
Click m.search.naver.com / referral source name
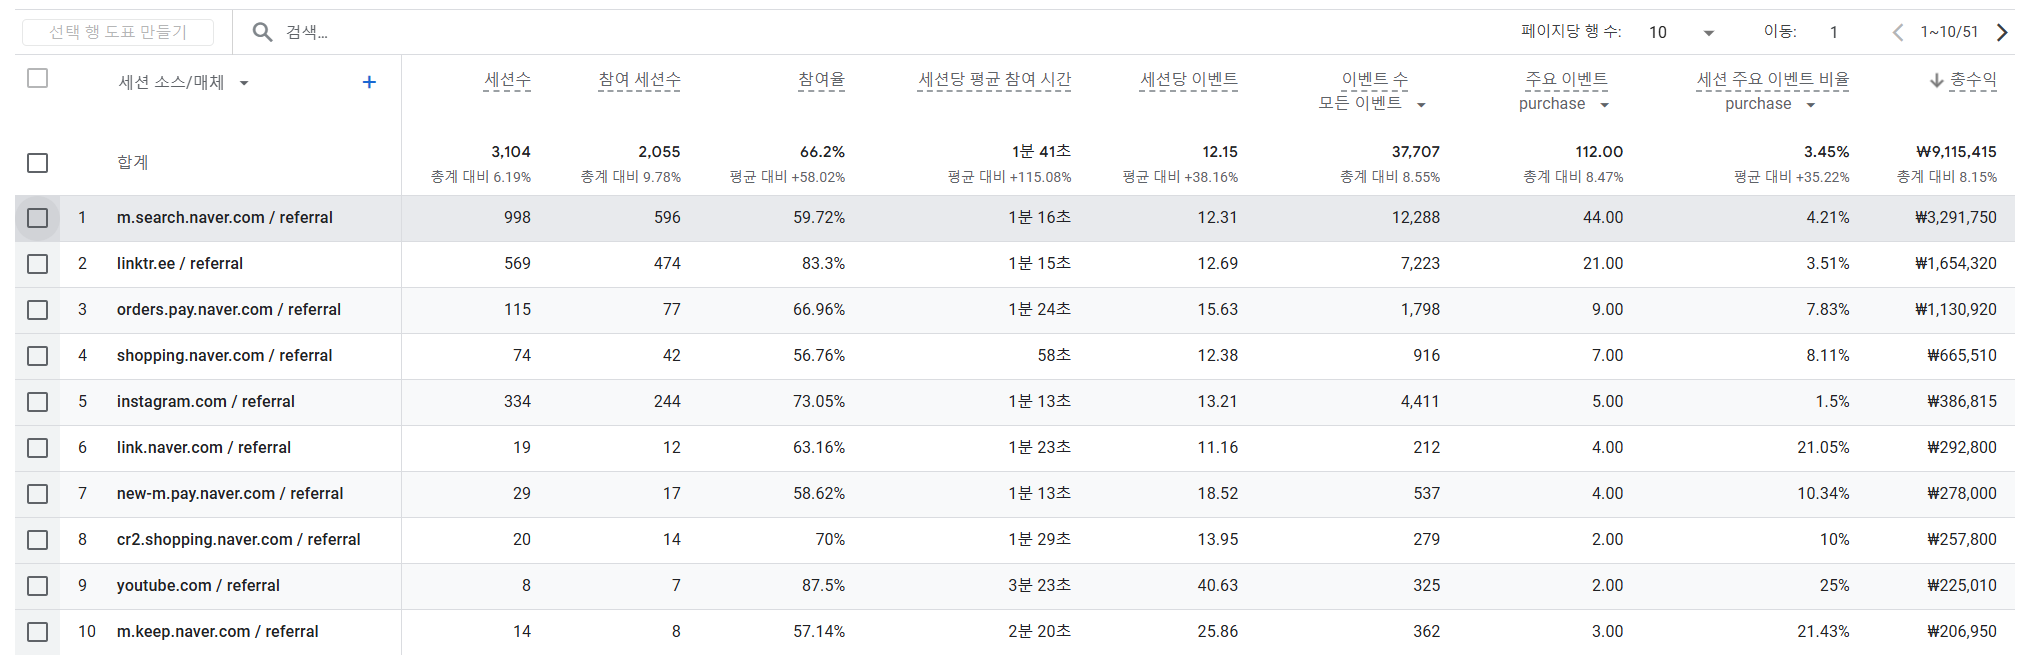click(x=225, y=218)
